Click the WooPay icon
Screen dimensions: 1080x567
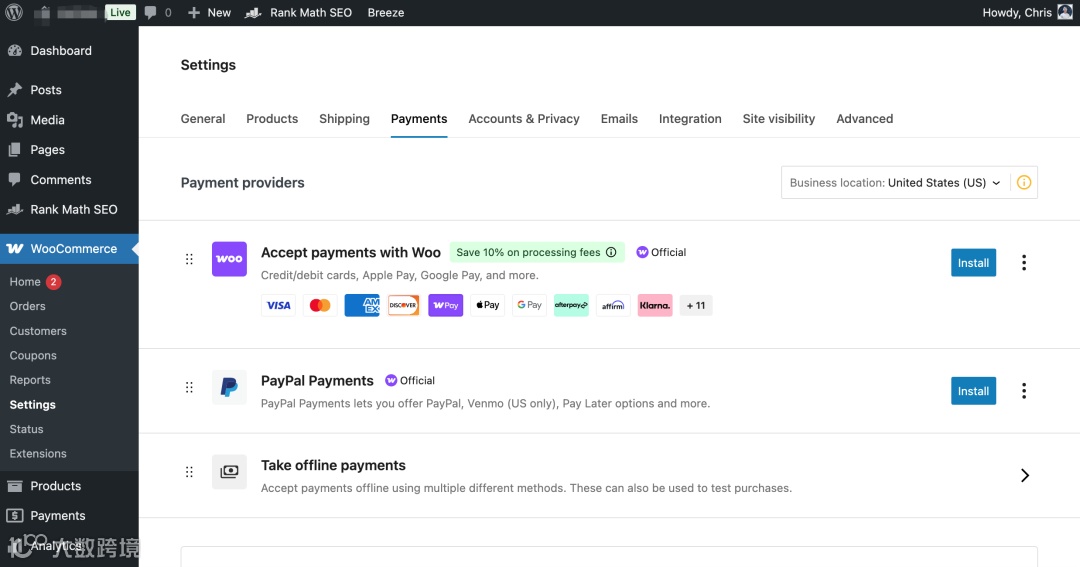point(446,305)
